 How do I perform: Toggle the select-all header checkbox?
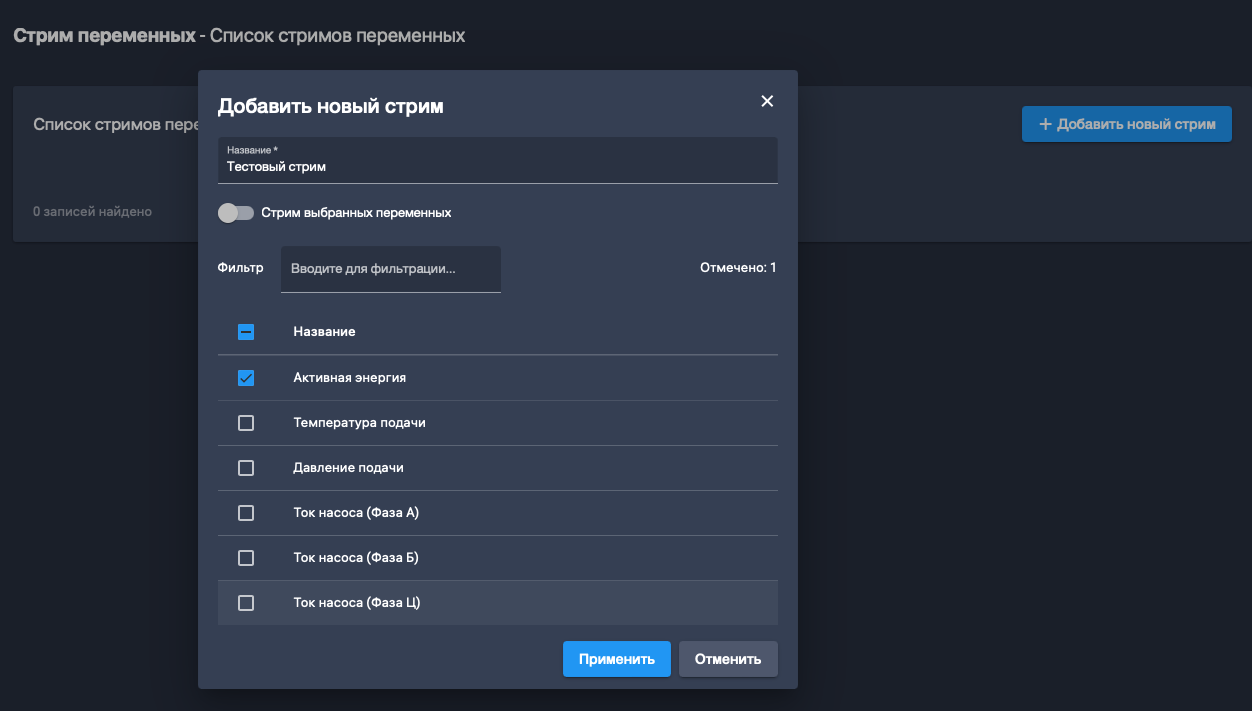tap(246, 332)
